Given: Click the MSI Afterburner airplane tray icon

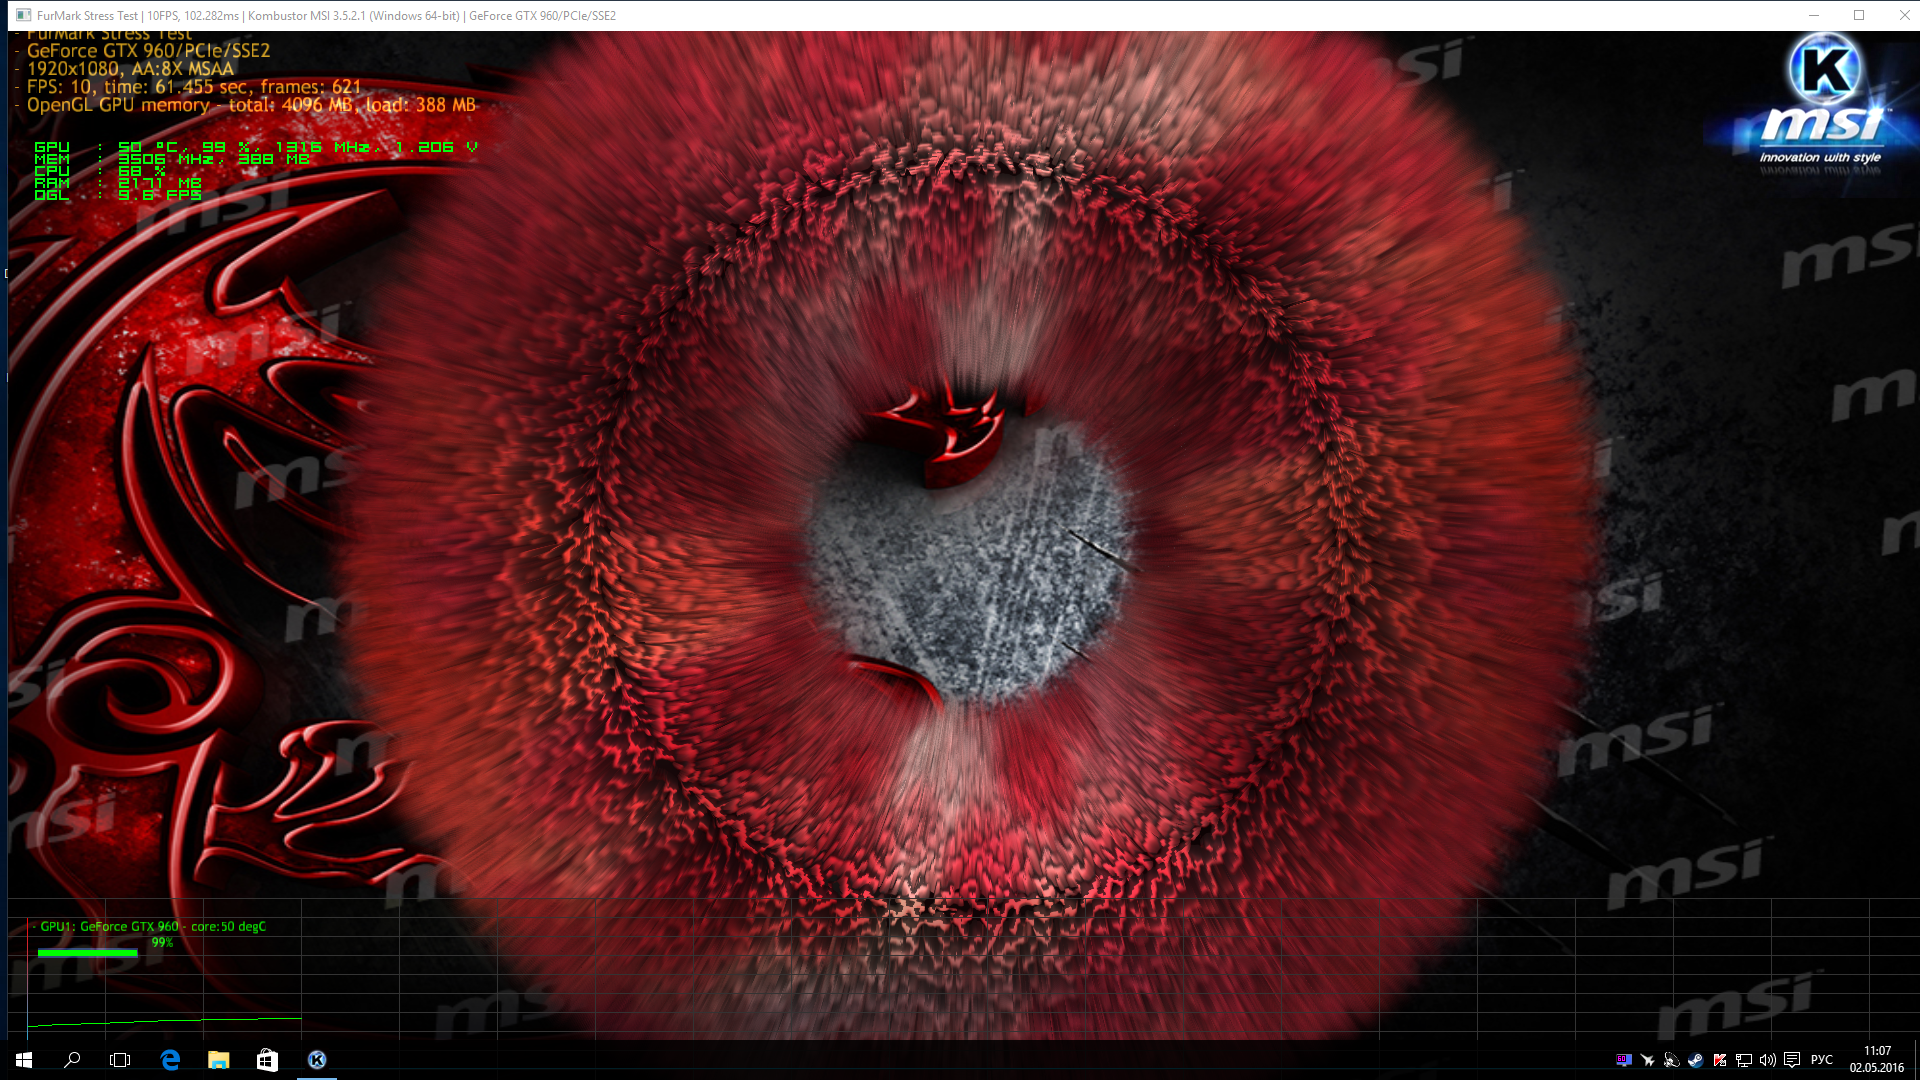Looking at the screenshot, I should tap(1647, 1060).
